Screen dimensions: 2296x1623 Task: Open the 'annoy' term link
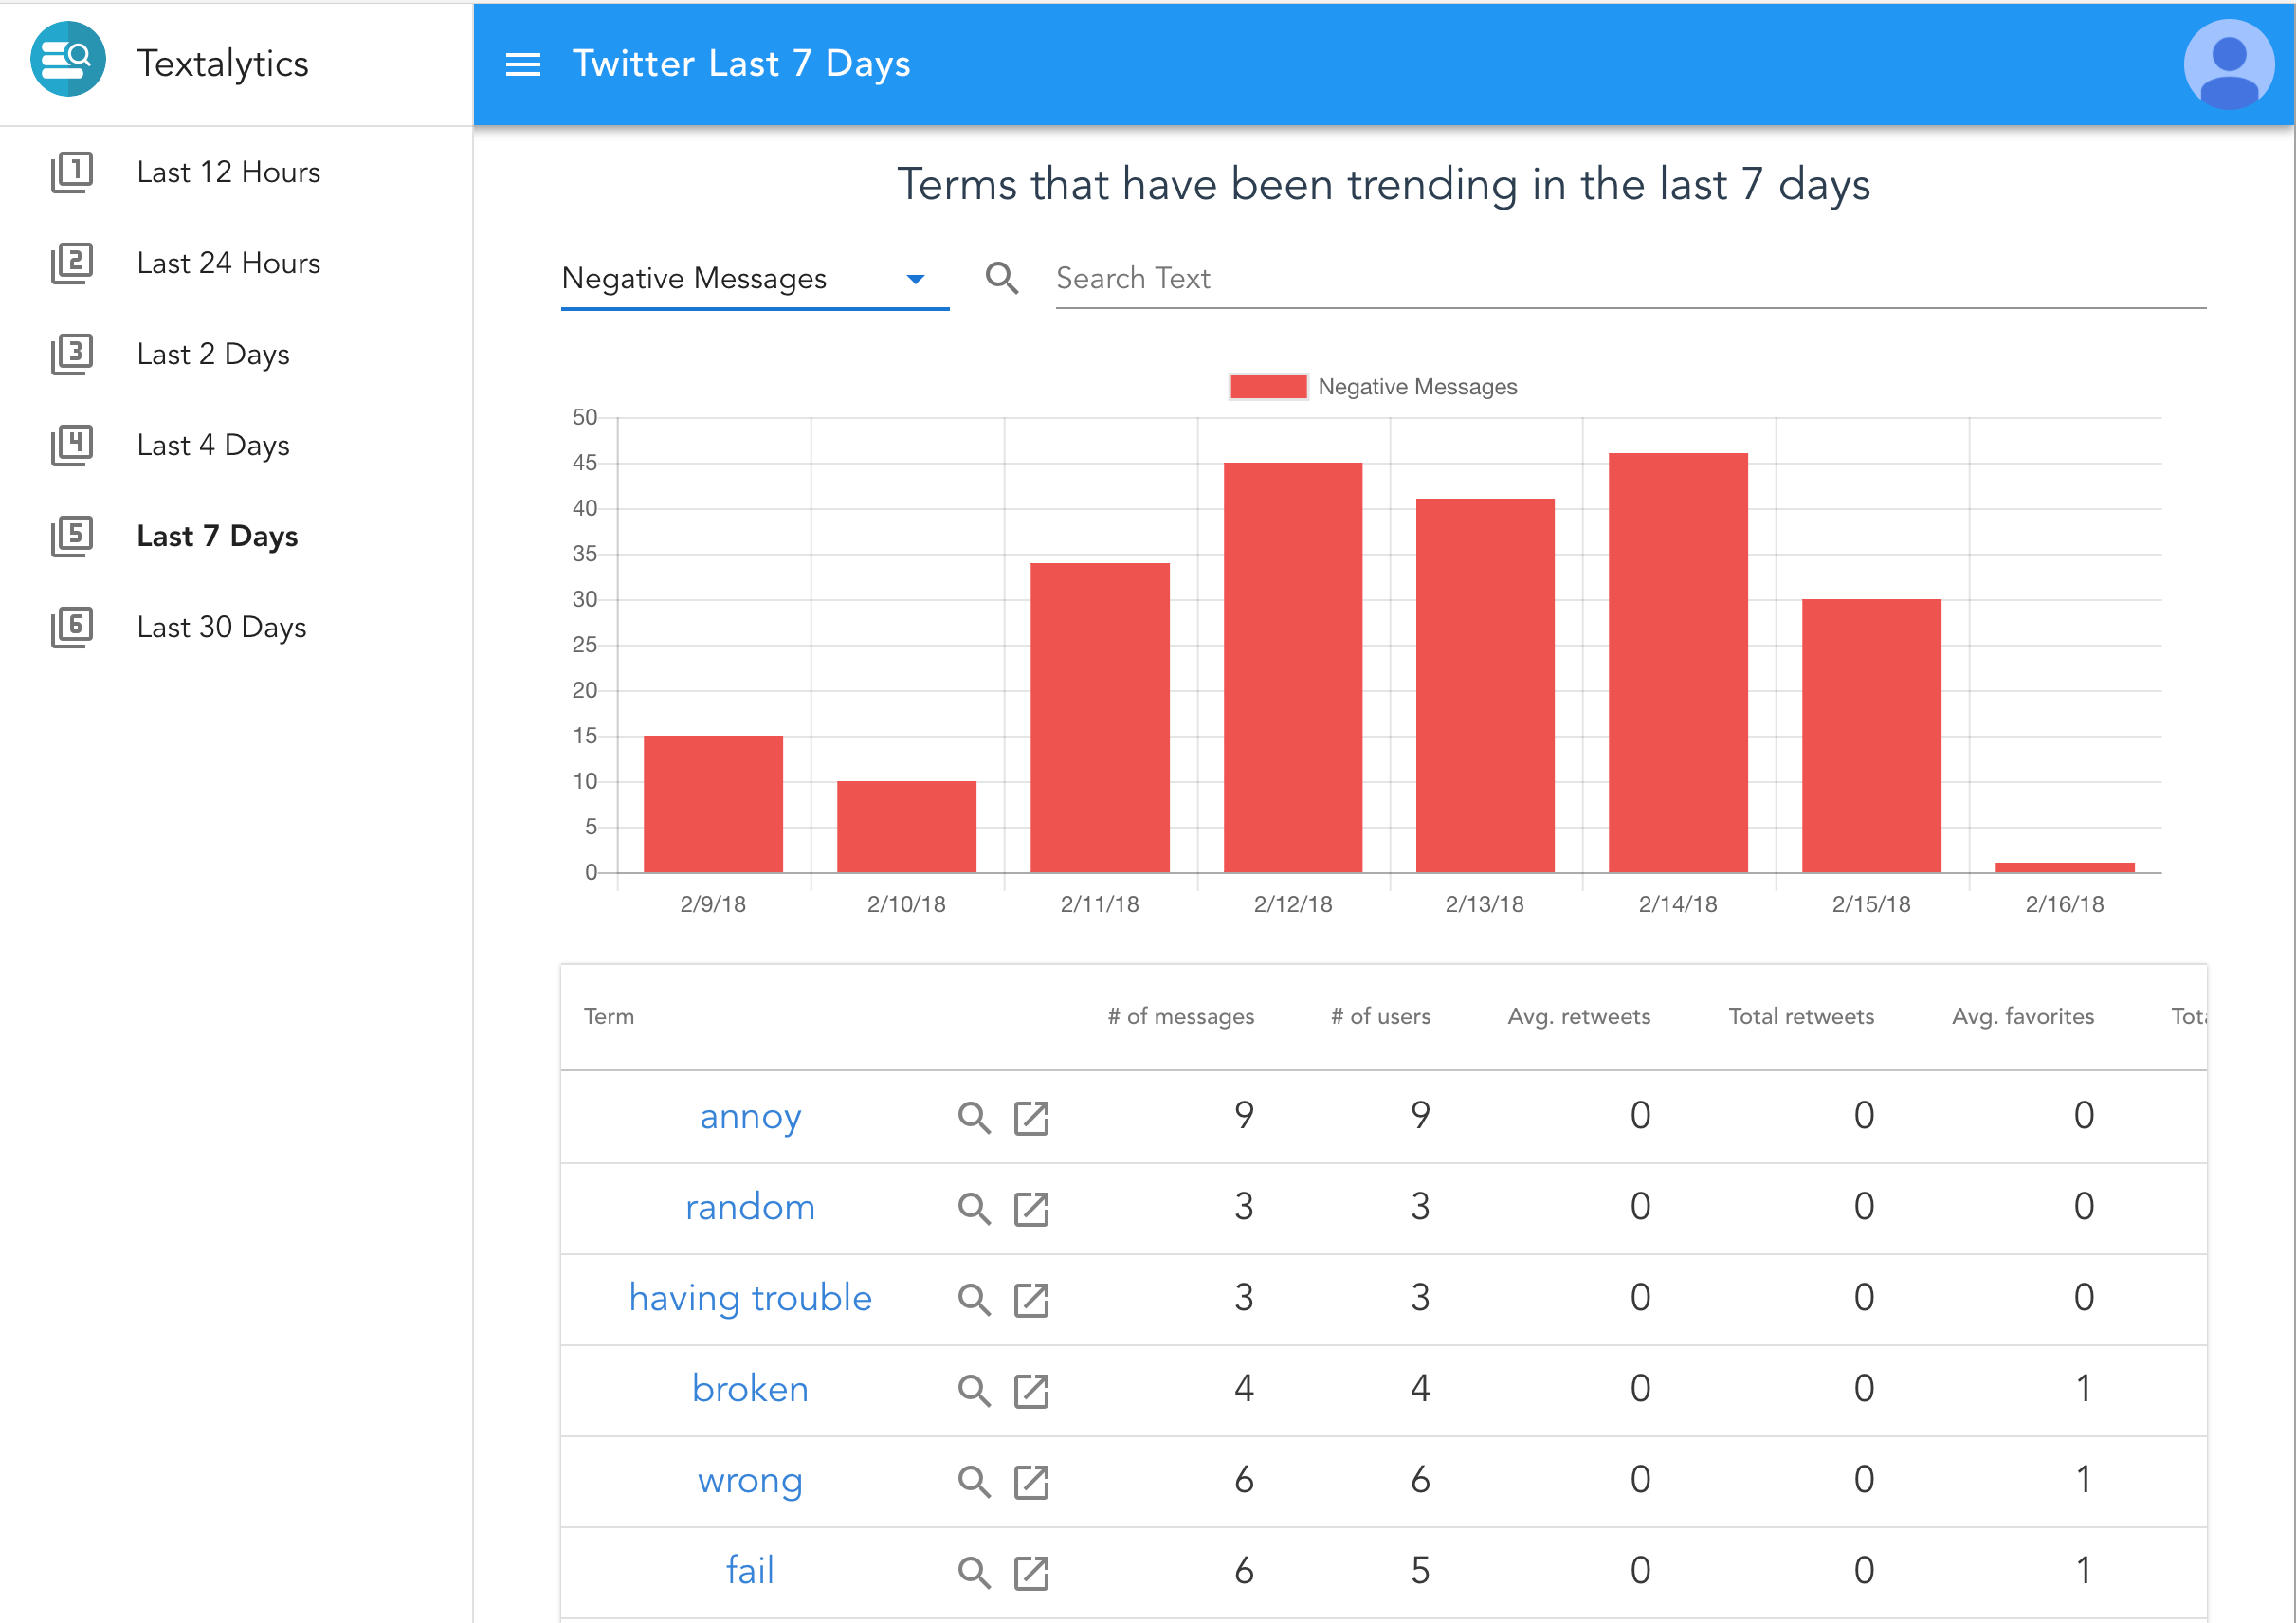pos(750,1116)
